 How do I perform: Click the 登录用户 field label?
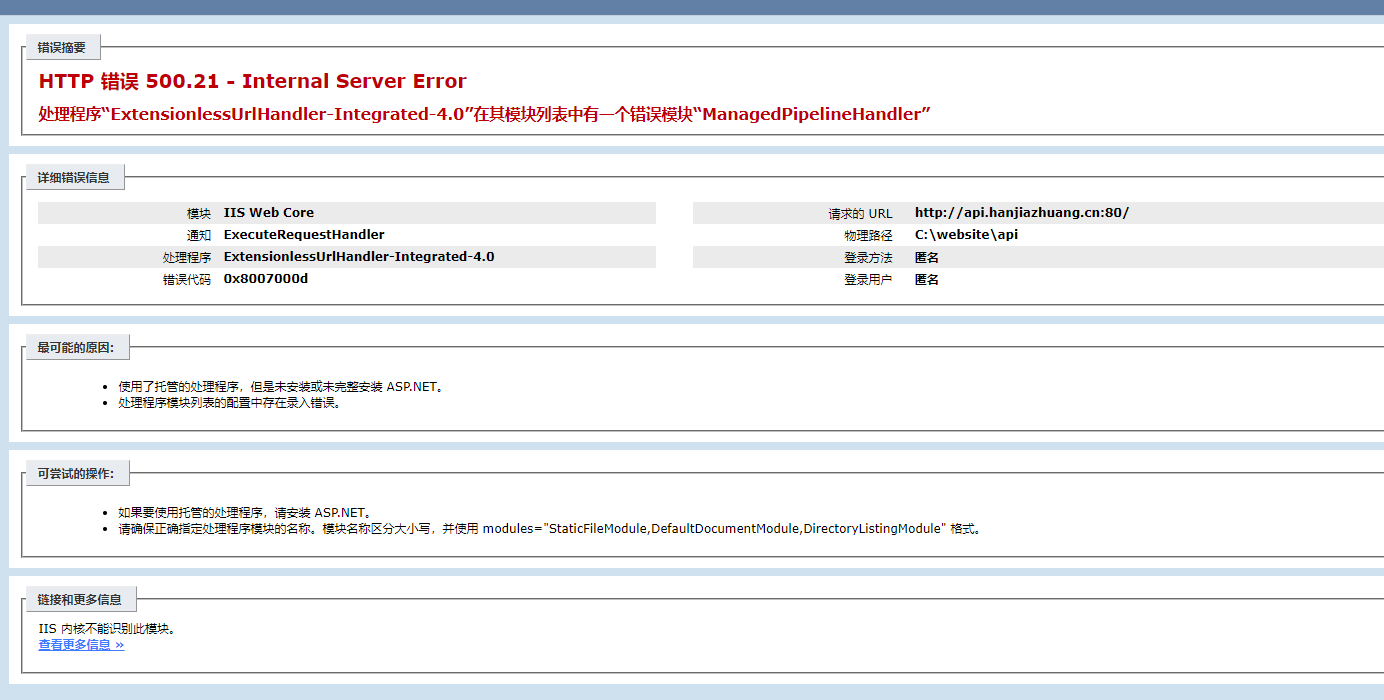868,280
